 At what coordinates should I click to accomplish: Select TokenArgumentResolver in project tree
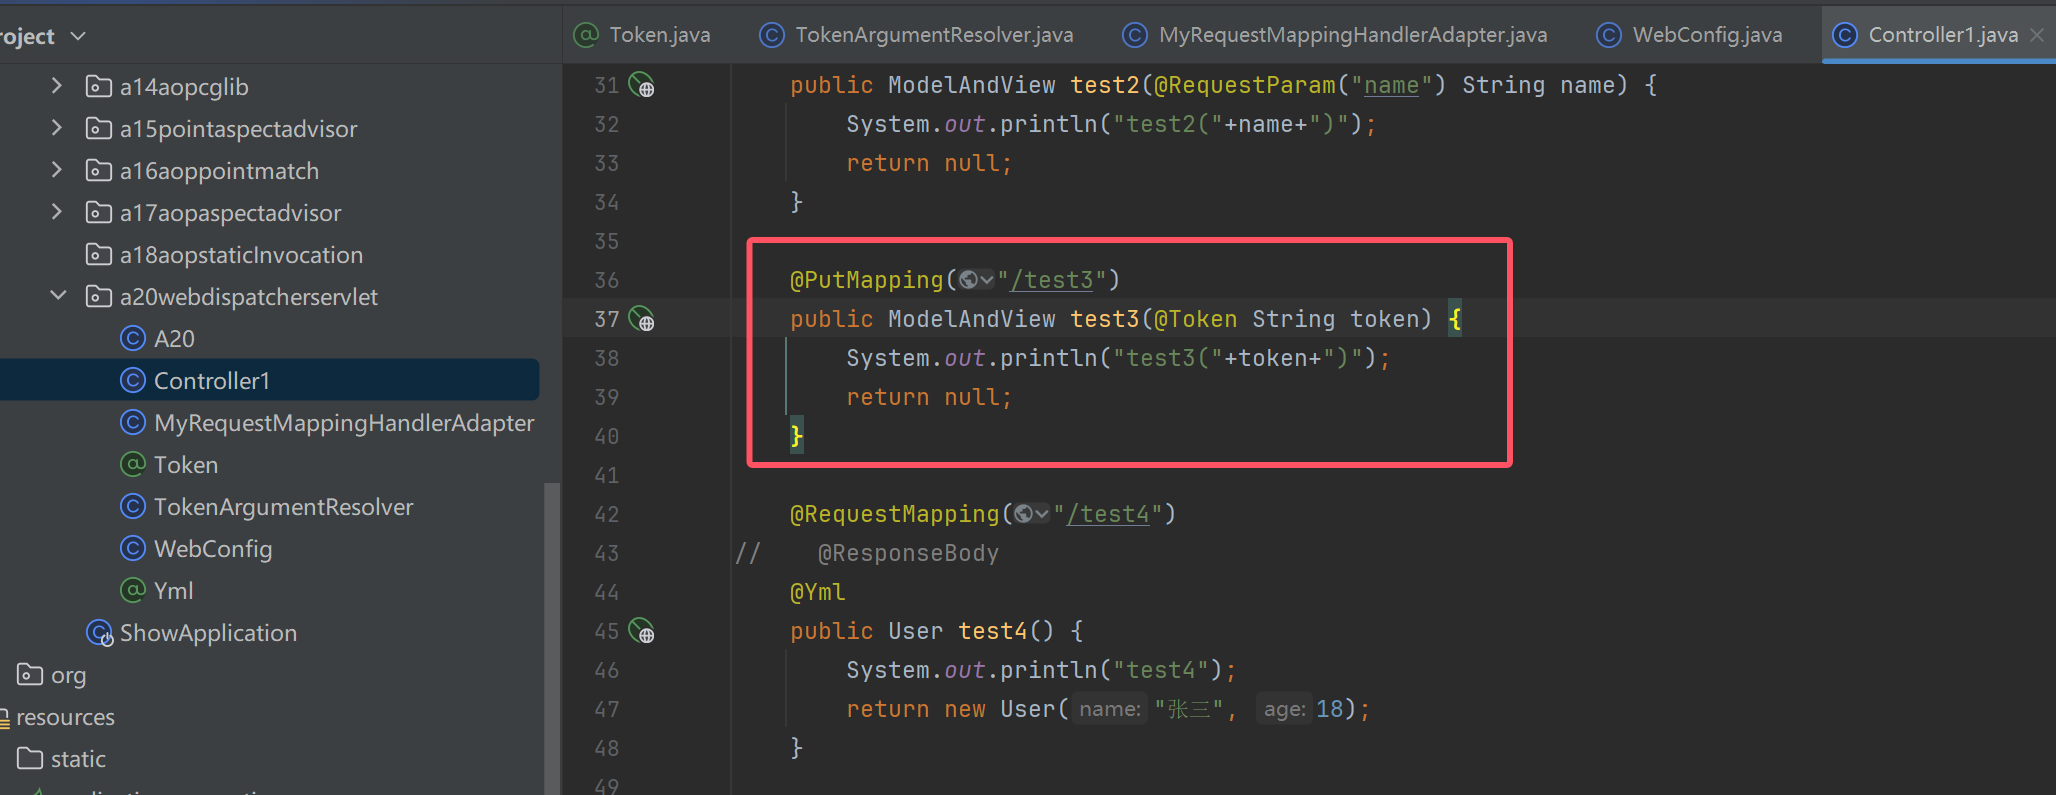(x=283, y=507)
